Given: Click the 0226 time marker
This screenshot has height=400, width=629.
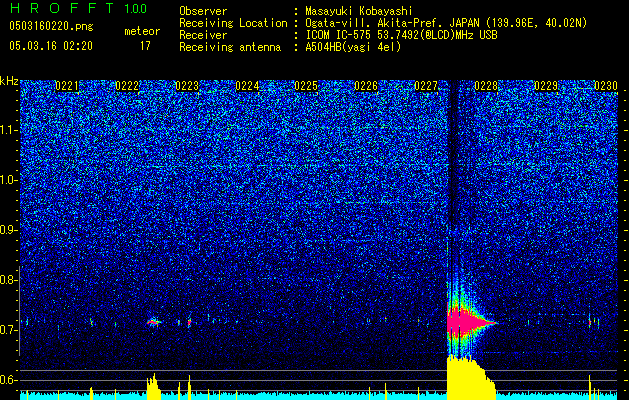Looking at the screenshot, I should click(x=366, y=86).
